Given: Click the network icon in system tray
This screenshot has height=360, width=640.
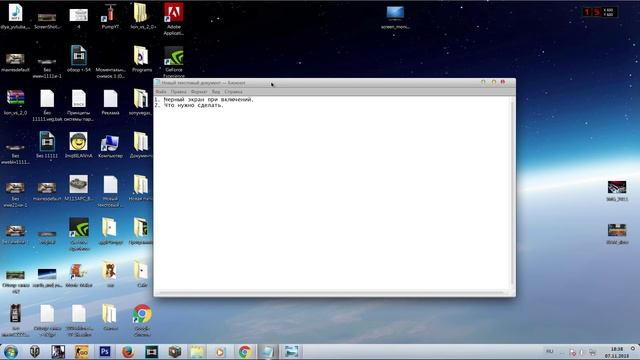Looking at the screenshot, I should (592, 352).
